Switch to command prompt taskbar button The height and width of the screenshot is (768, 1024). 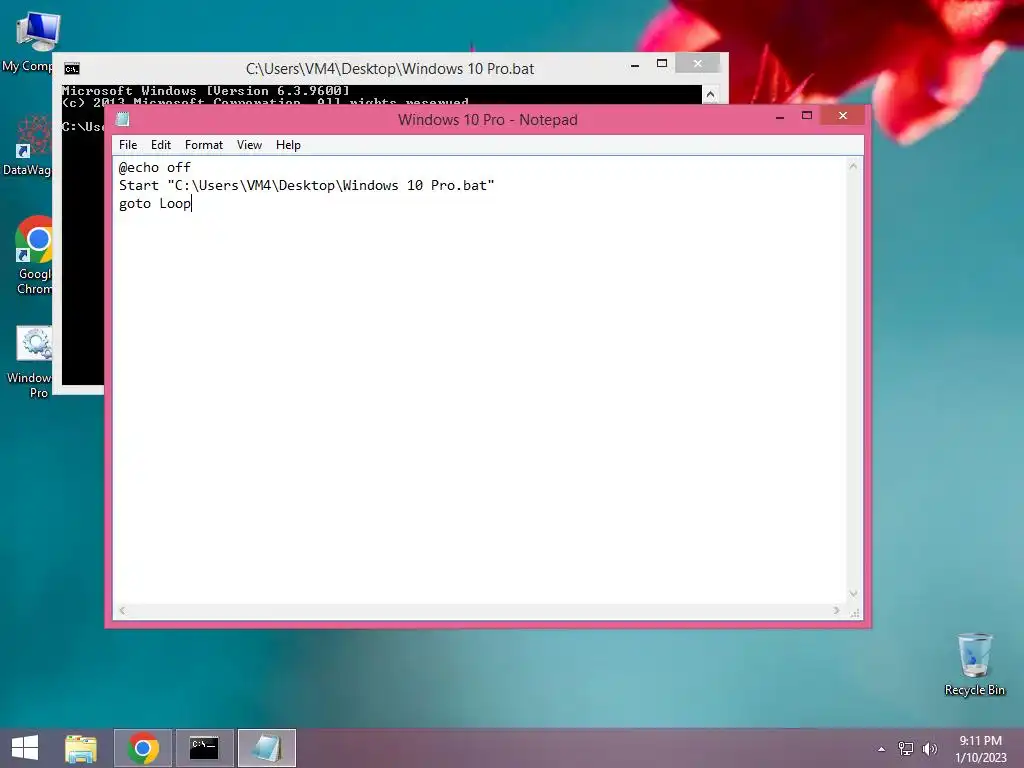pyautogui.click(x=204, y=748)
